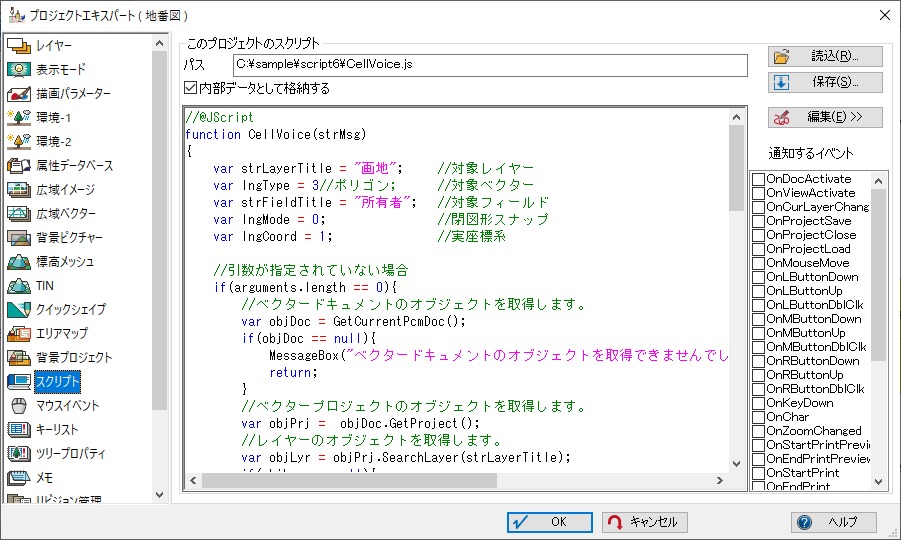This screenshot has height=540, width=901.
Task: Click event list scroll-up arrow
Action: pos(878,181)
